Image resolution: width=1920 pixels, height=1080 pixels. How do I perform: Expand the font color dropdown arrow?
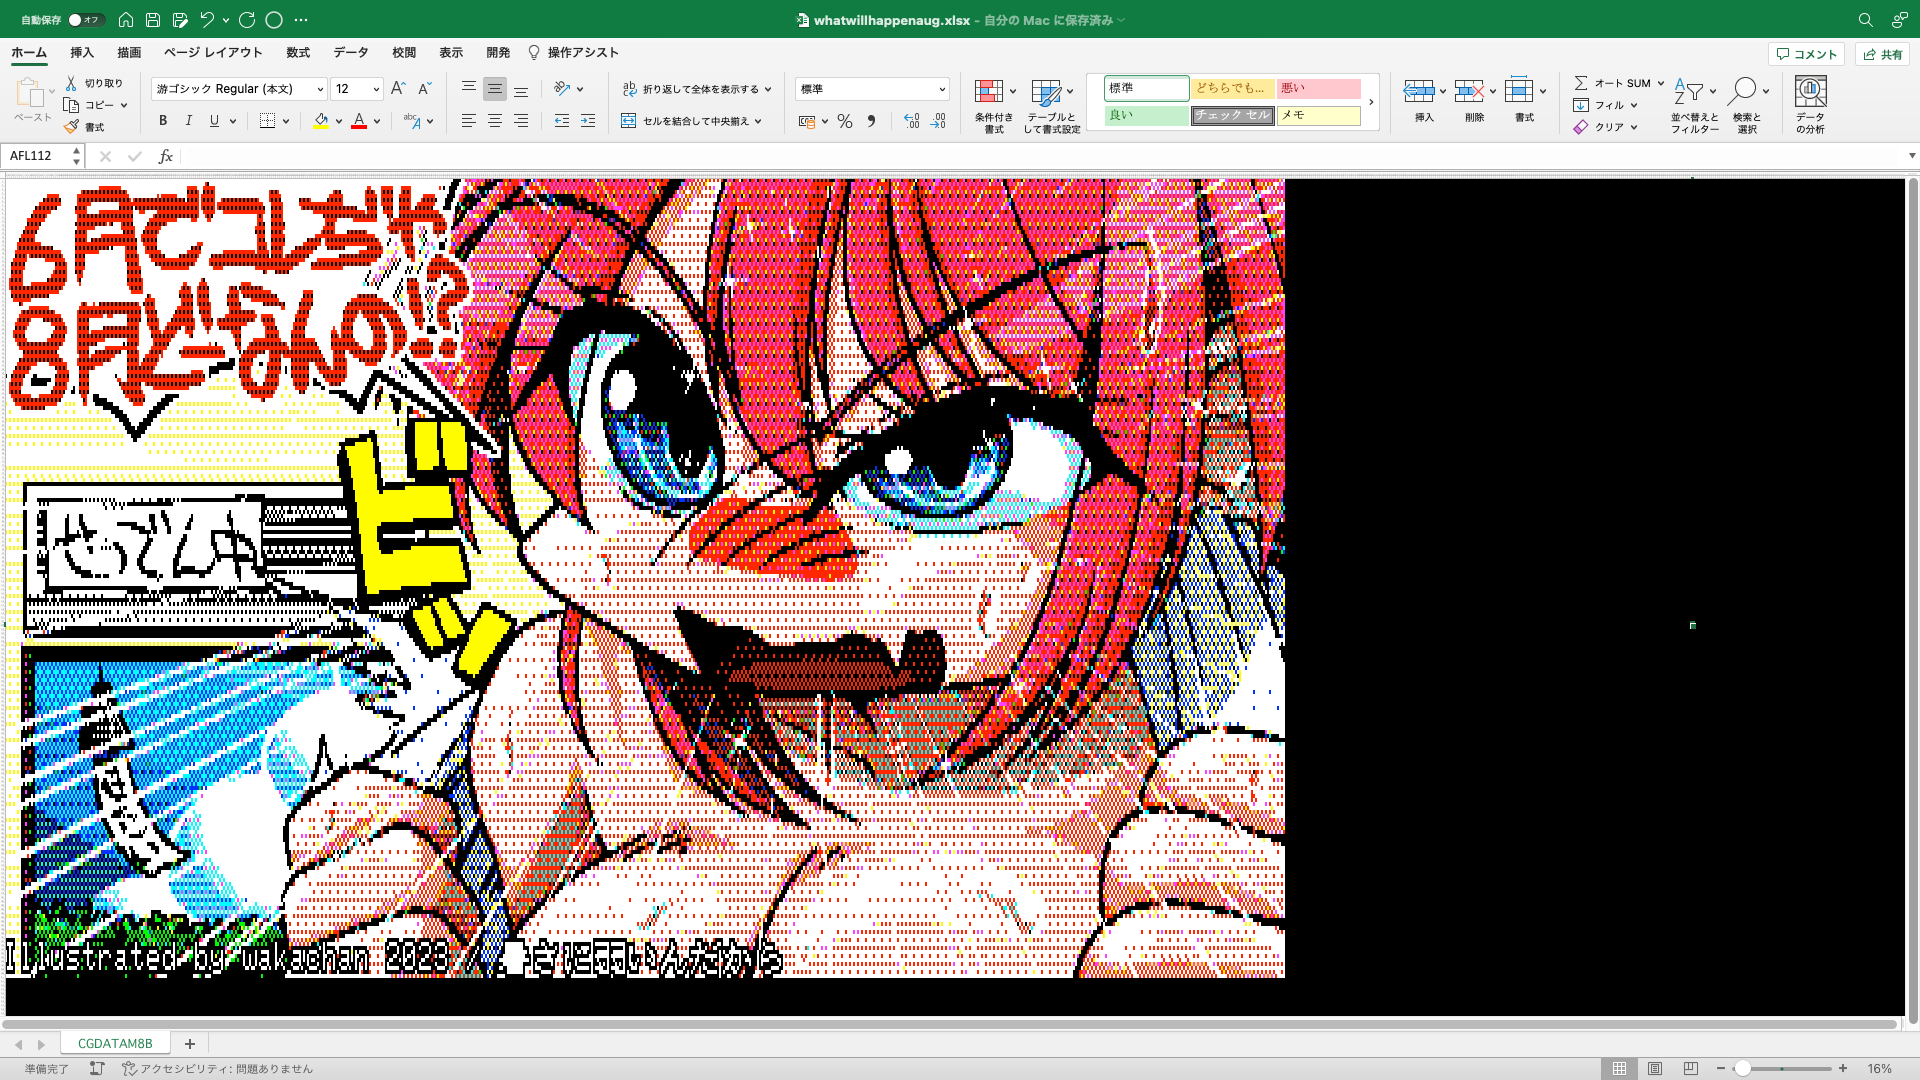coord(377,121)
